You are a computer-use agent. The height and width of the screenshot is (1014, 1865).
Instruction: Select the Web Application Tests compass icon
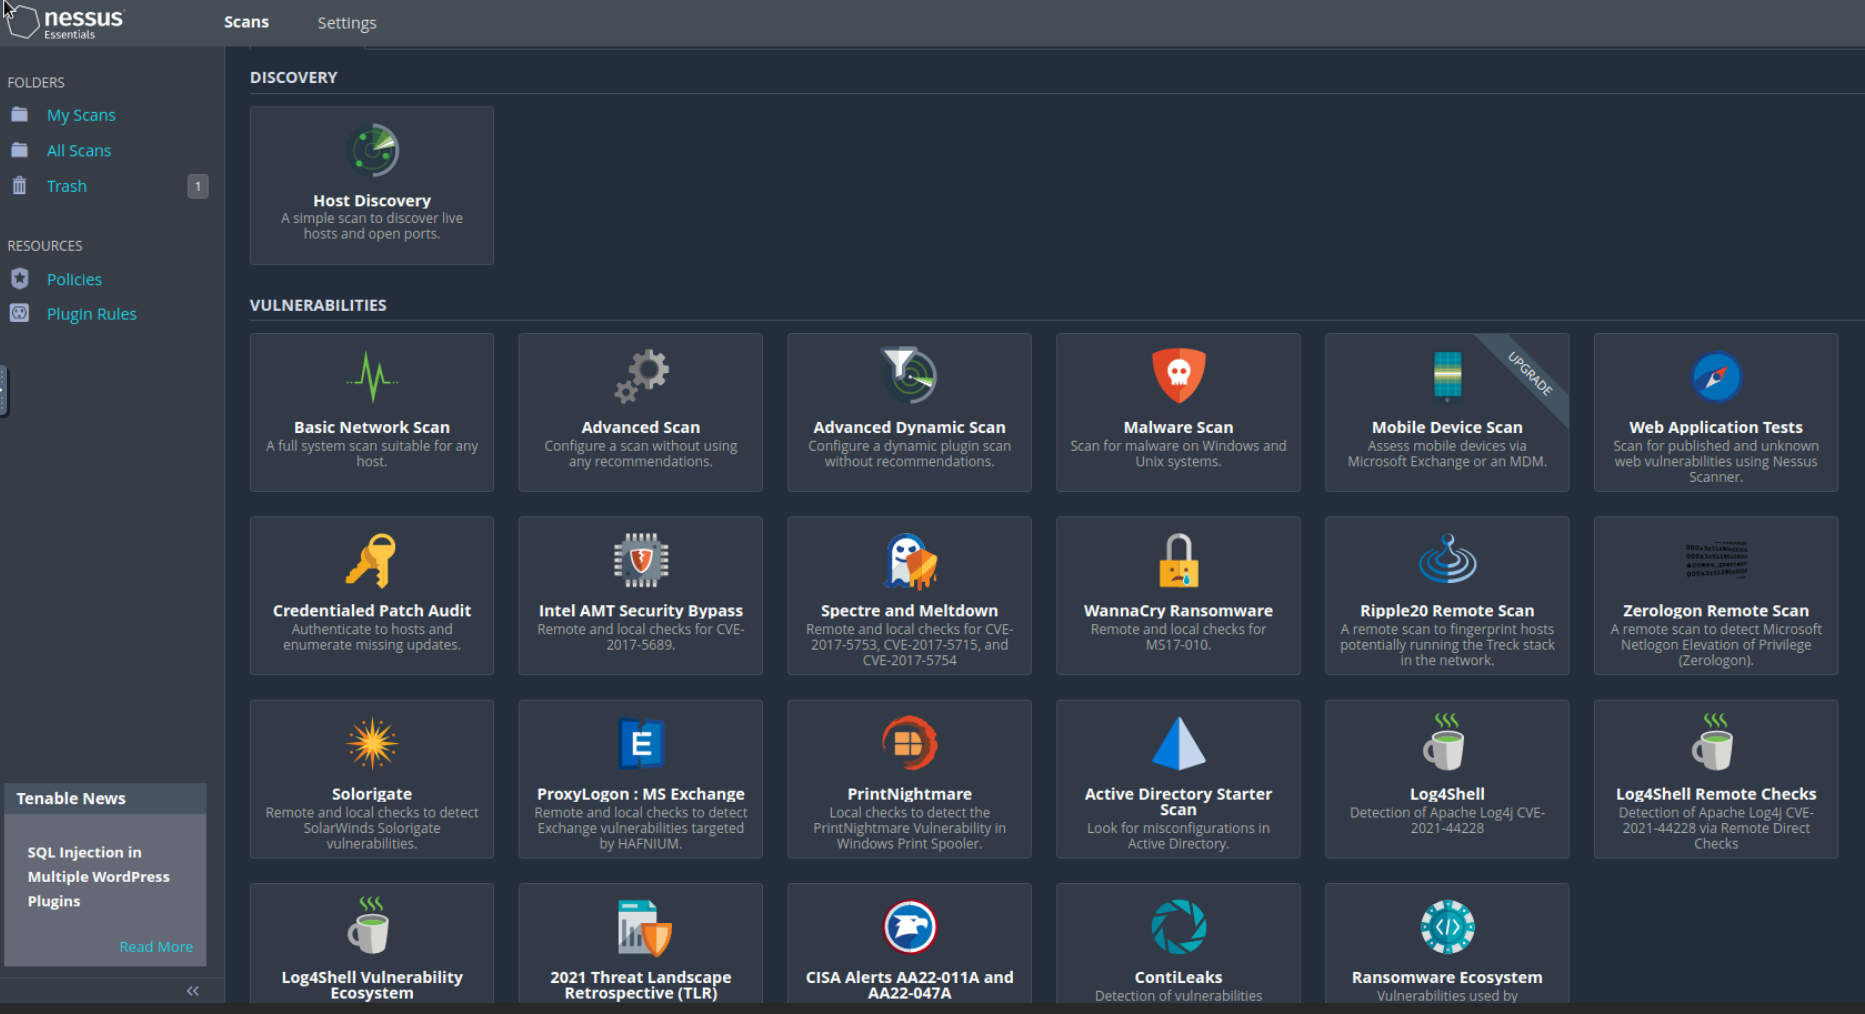click(1715, 377)
